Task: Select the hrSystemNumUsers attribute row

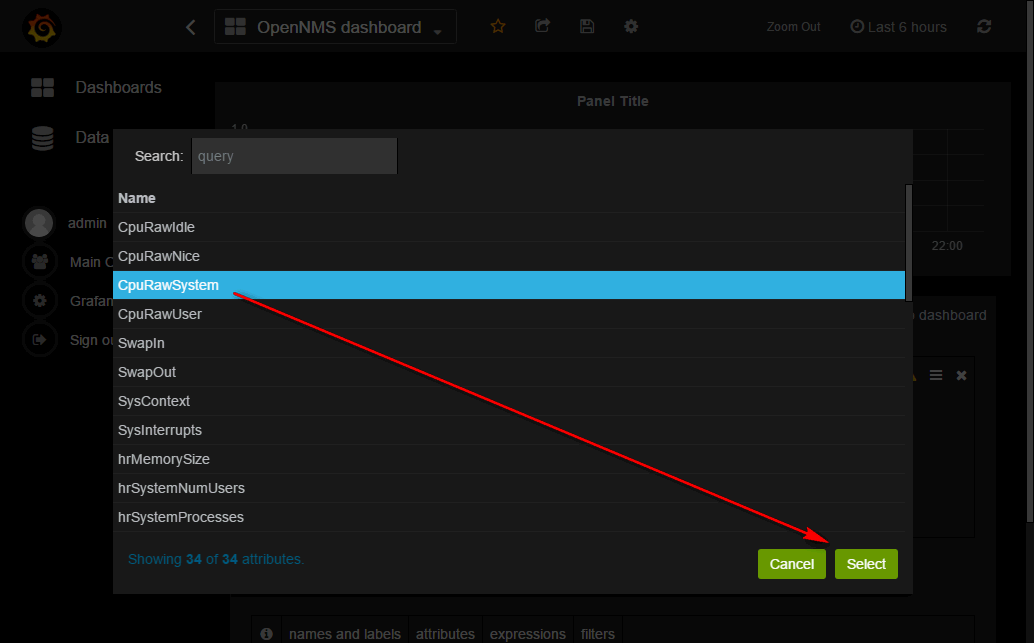Action: click(x=508, y=488)
